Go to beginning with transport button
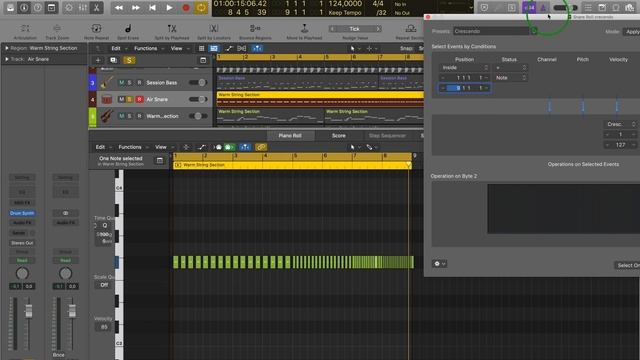This screenshot has width=640, height=360. [x=152, y=8]
